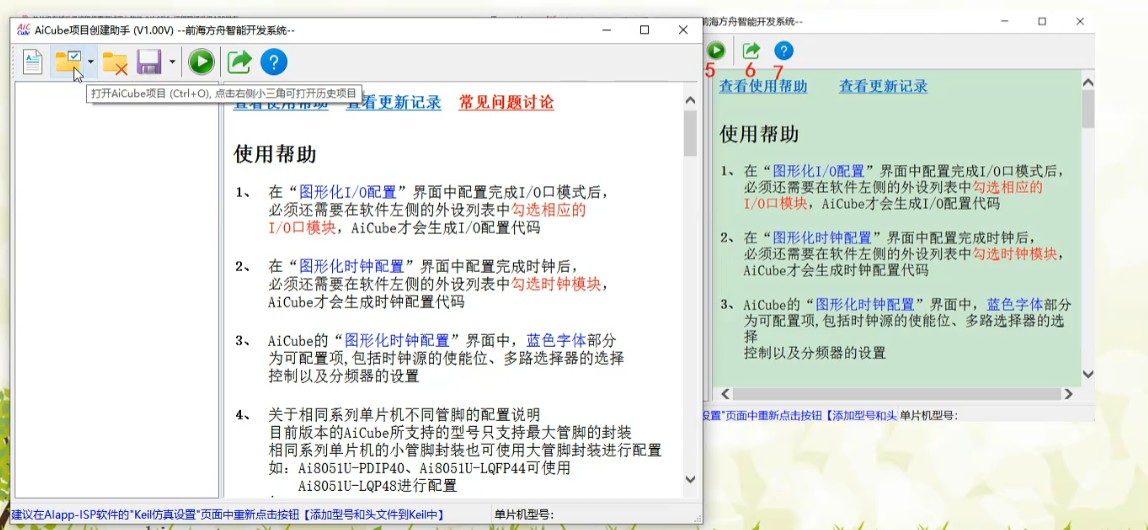Open an AiCube project folder icon
The width and height of the screenshot is (1148, 530).
coord(68,61)
